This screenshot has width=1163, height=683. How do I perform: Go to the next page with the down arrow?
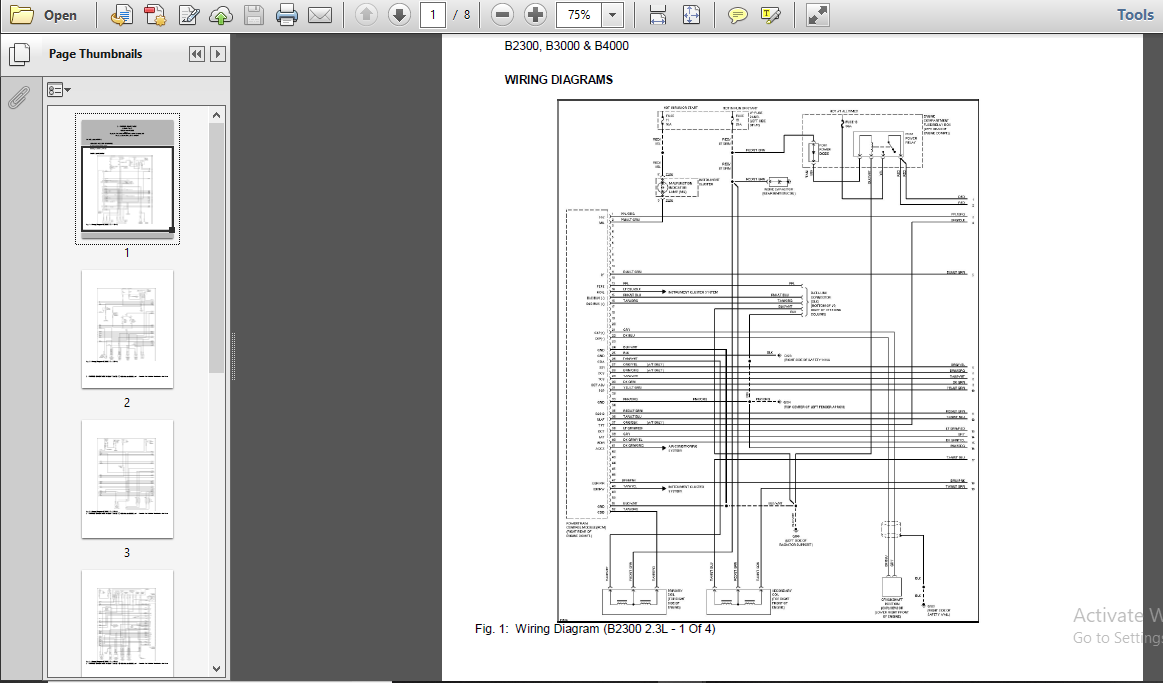click(x=399, y=15)
